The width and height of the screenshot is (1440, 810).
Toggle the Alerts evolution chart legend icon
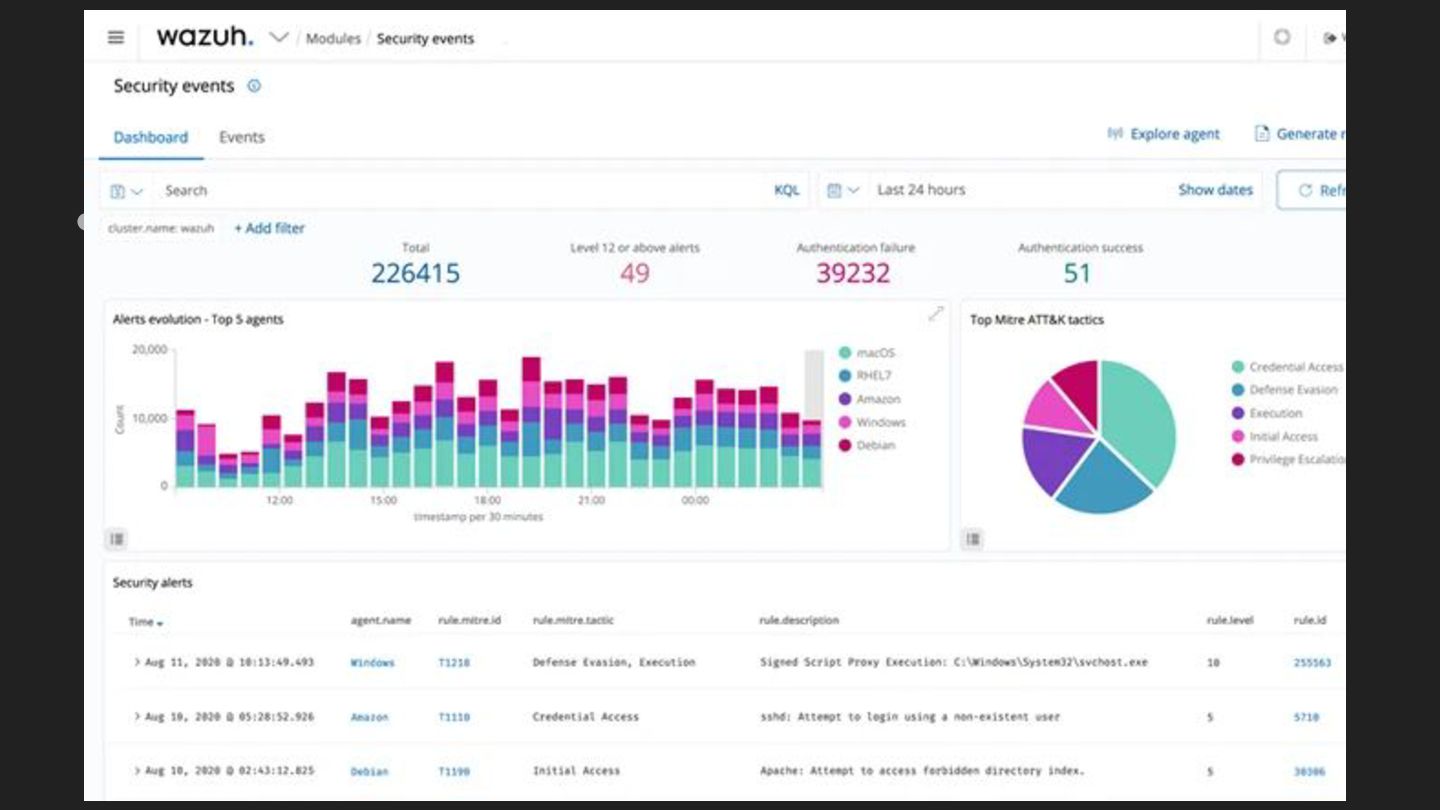point(117,539)
